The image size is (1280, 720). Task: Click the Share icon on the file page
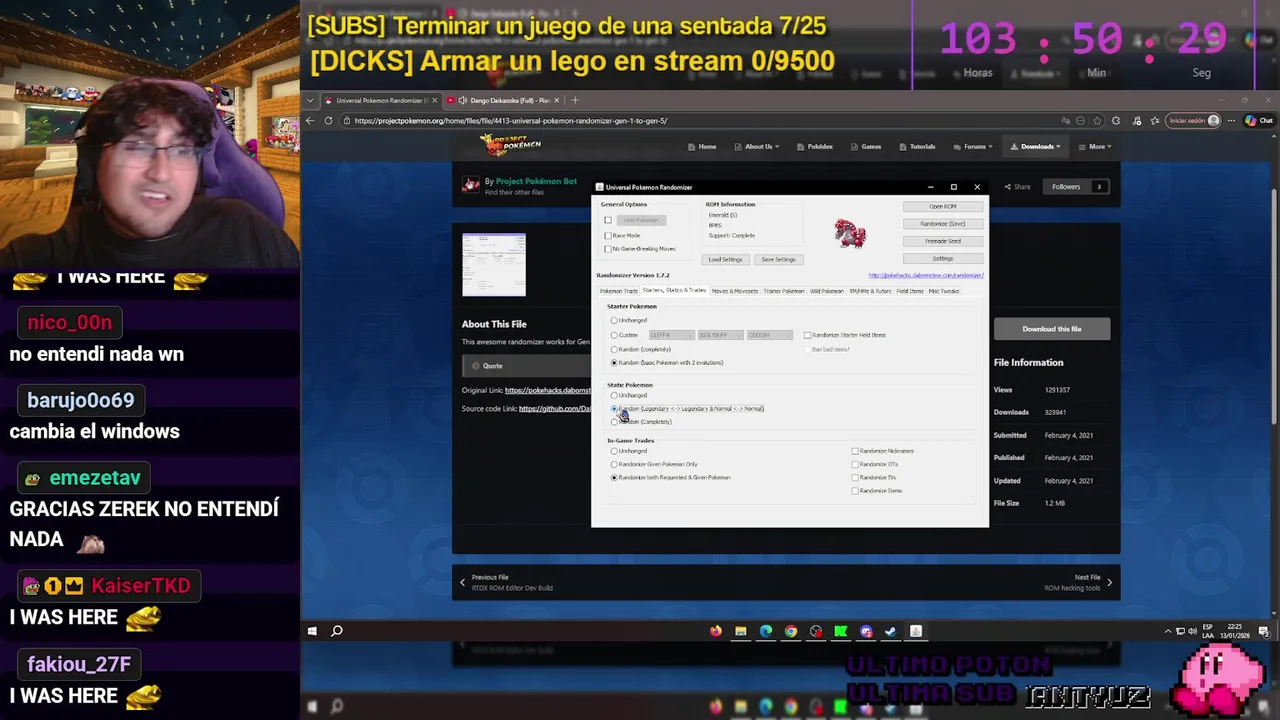click(1017, 187)
